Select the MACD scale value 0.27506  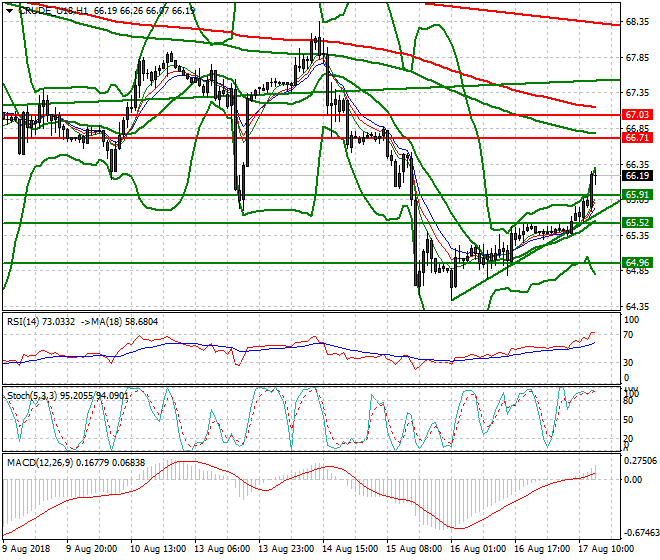640,461
